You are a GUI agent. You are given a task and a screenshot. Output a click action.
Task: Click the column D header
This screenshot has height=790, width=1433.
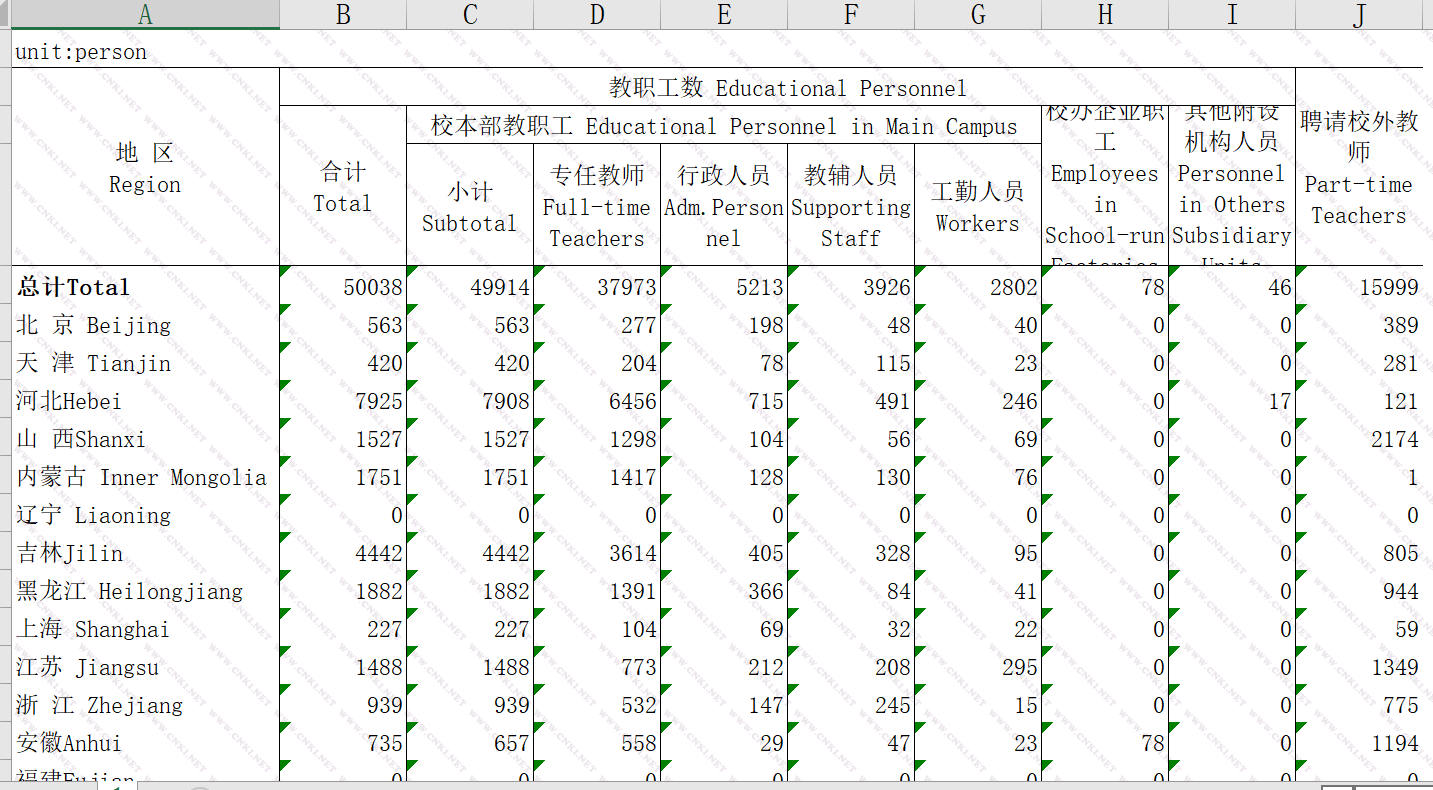point(597,14)
